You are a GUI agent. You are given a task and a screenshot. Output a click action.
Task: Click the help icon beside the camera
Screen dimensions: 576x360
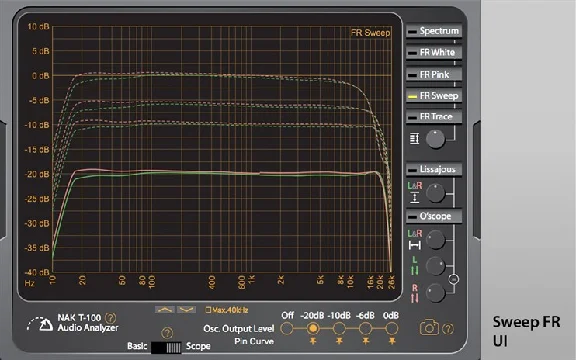pos(448,328)
